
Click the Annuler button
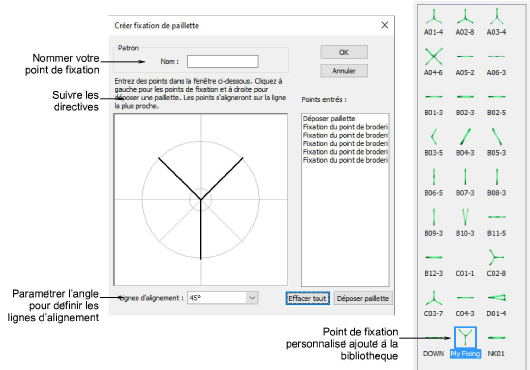point(344,71)
